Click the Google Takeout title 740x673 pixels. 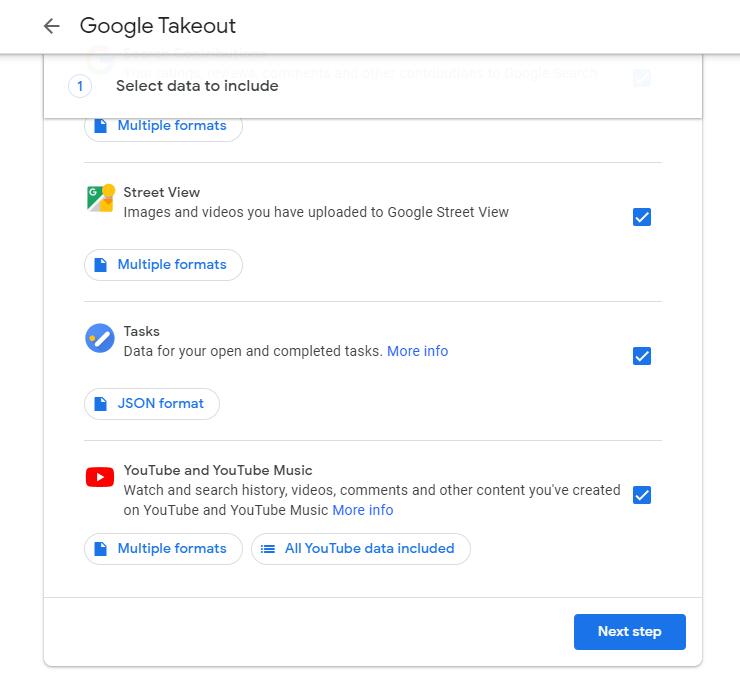point(158,26)
